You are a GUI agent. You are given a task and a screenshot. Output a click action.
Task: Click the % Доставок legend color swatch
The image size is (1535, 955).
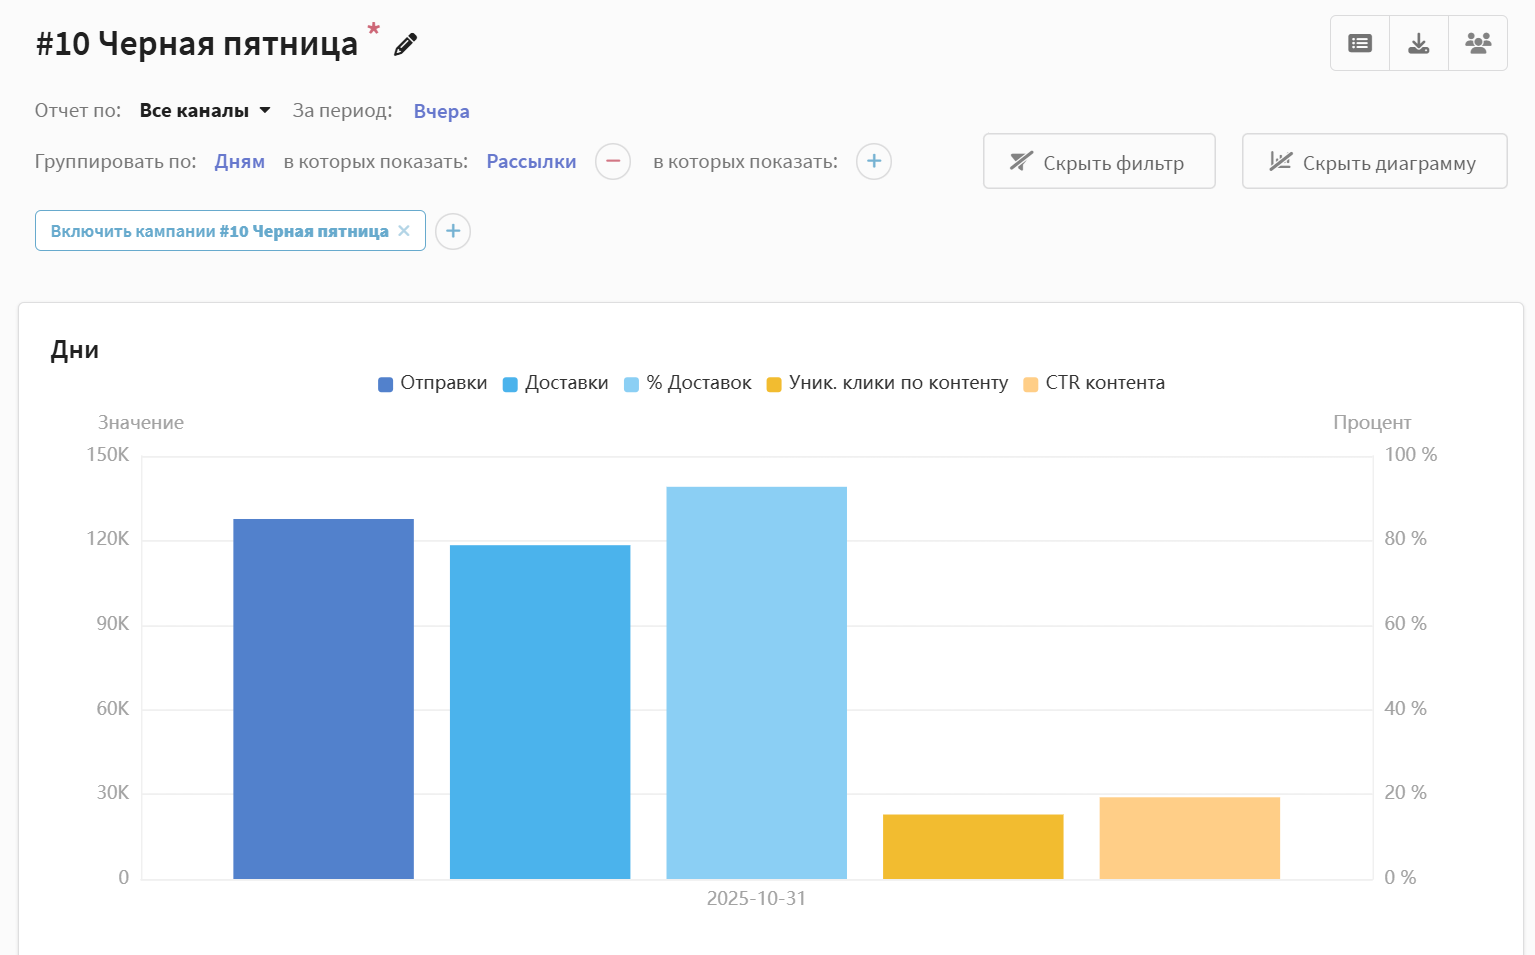(631, 385)
